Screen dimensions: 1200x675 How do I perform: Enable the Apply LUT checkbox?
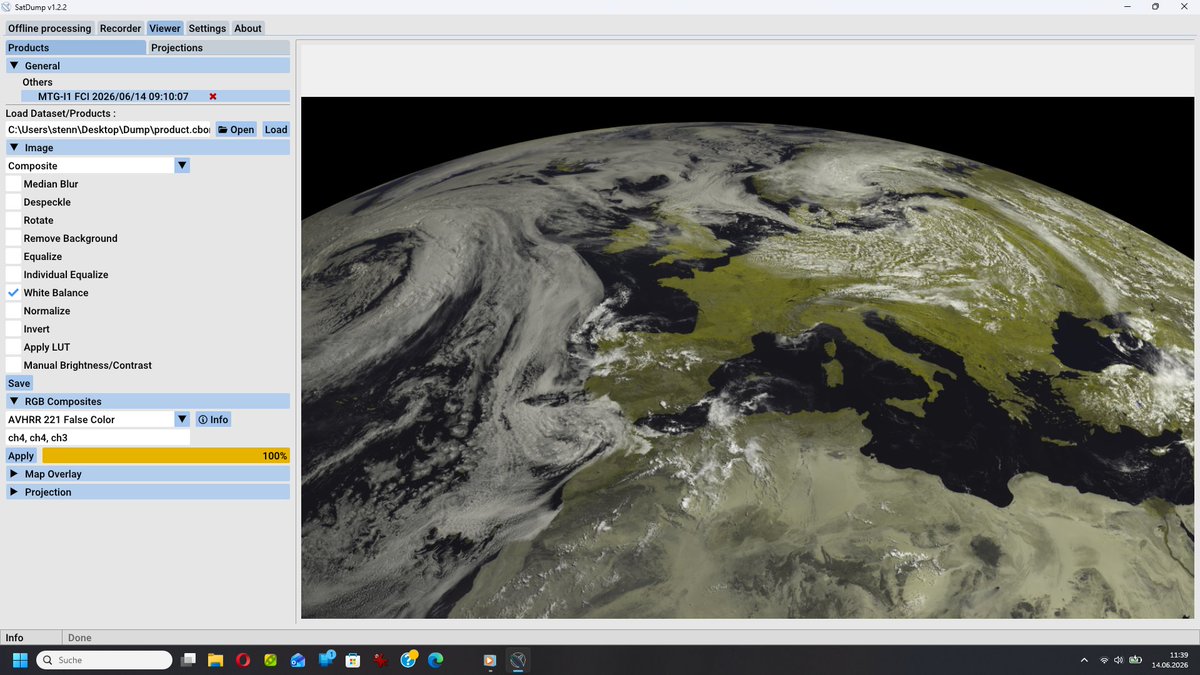tap(13, 347)
